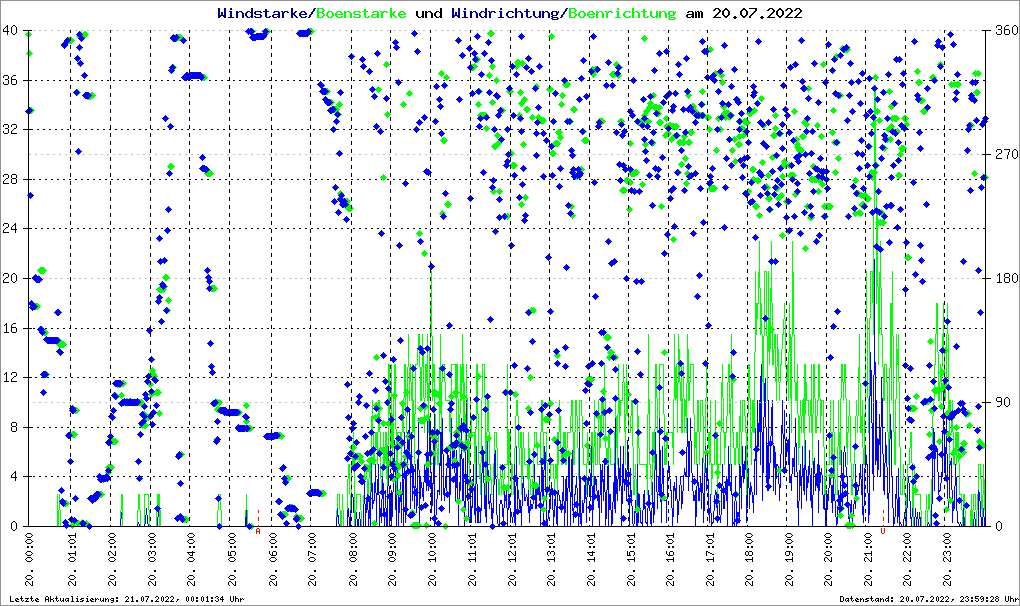Select the '20. 18:00' time axis label
This screenshot has width=1020, height=606.
click(750, 559)
